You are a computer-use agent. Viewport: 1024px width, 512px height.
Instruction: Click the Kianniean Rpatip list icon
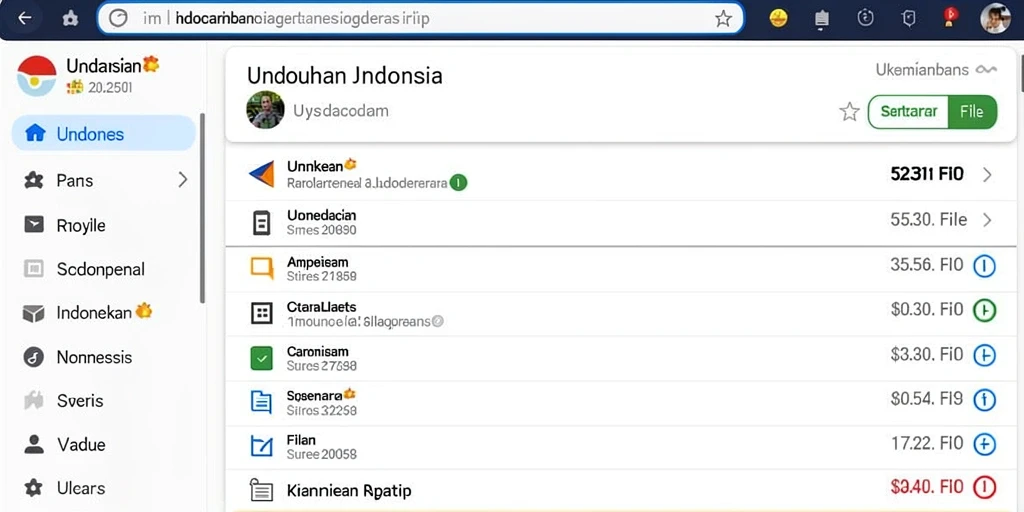coord(261,490)
